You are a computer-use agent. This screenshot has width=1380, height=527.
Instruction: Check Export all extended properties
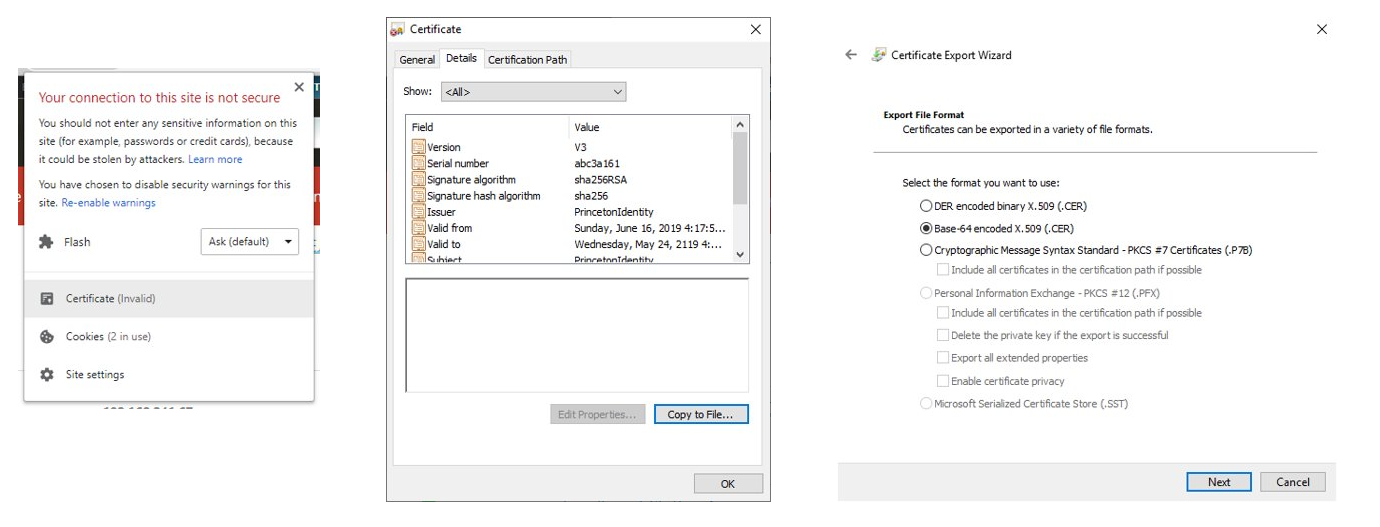point(943,358)
